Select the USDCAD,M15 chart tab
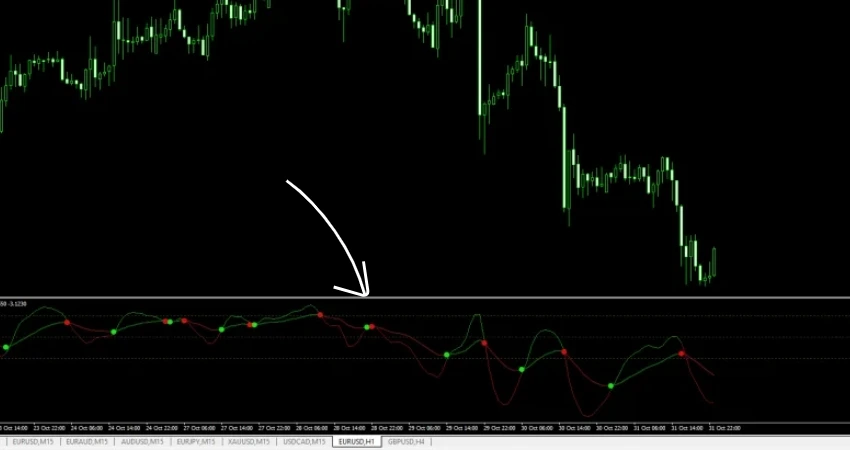This screenshot has width=850, height=450. pos(304,442)
